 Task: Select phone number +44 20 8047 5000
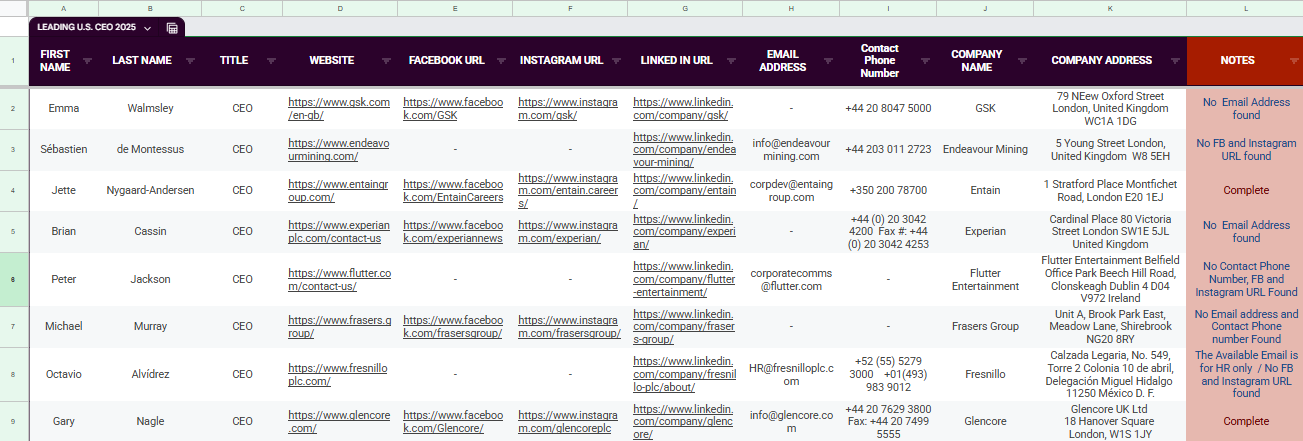888,108
